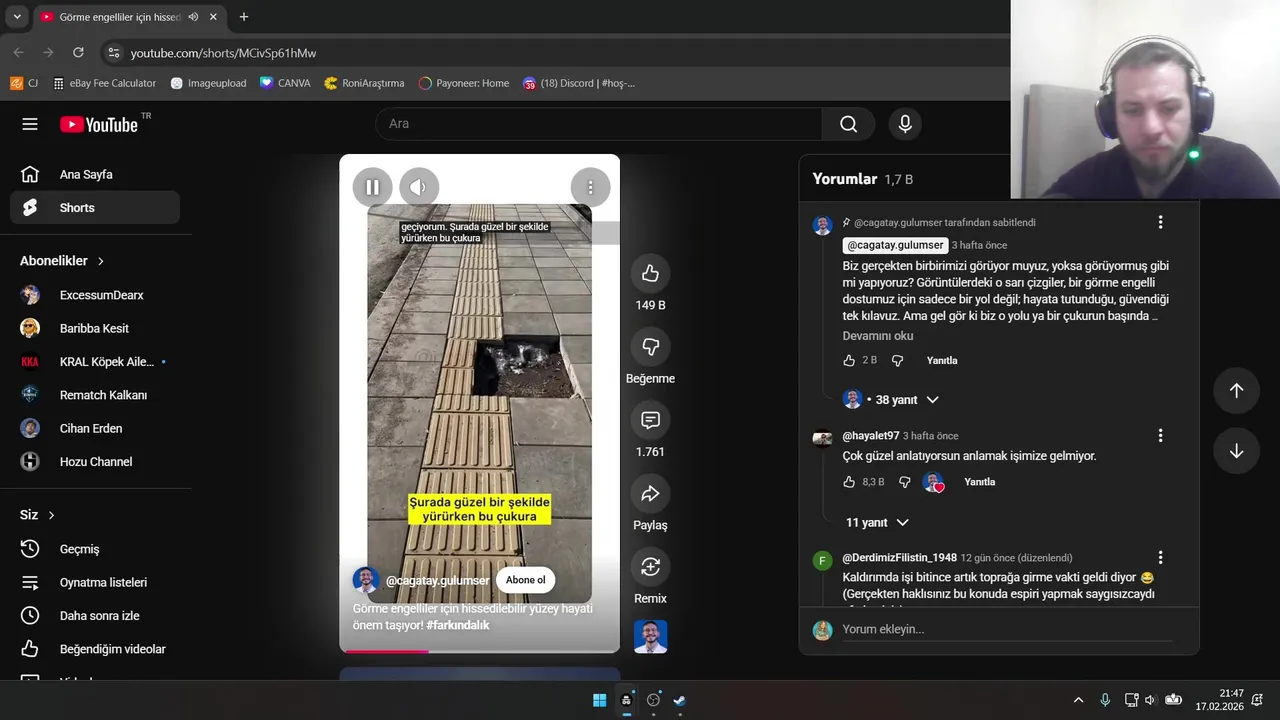Open the pinned comment's three-dot menu
Image resolution: width=1280 pixels, height=720 pixels.
click(1160, 222)
